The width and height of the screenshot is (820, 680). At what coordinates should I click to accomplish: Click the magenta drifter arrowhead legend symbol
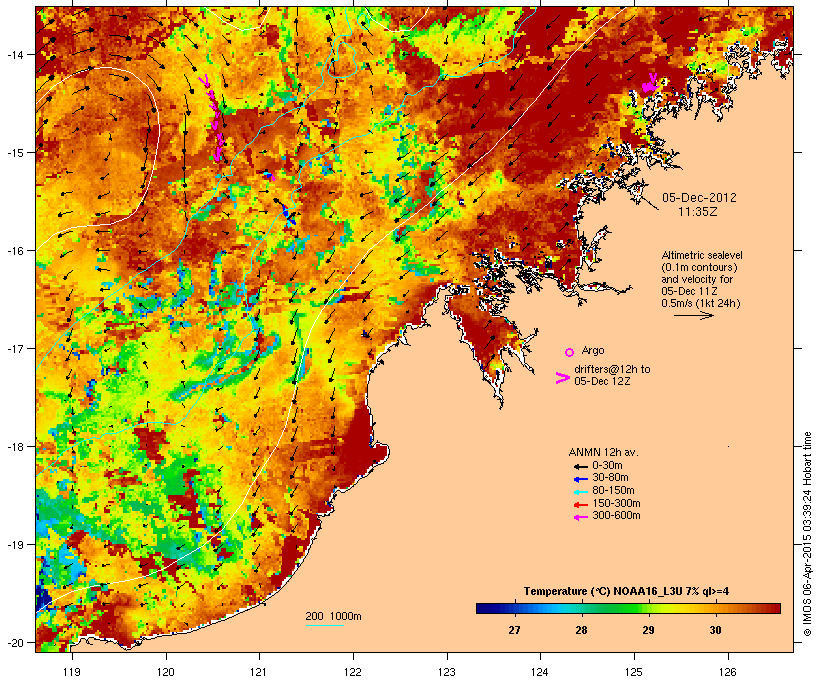click(x=562, y=378)
